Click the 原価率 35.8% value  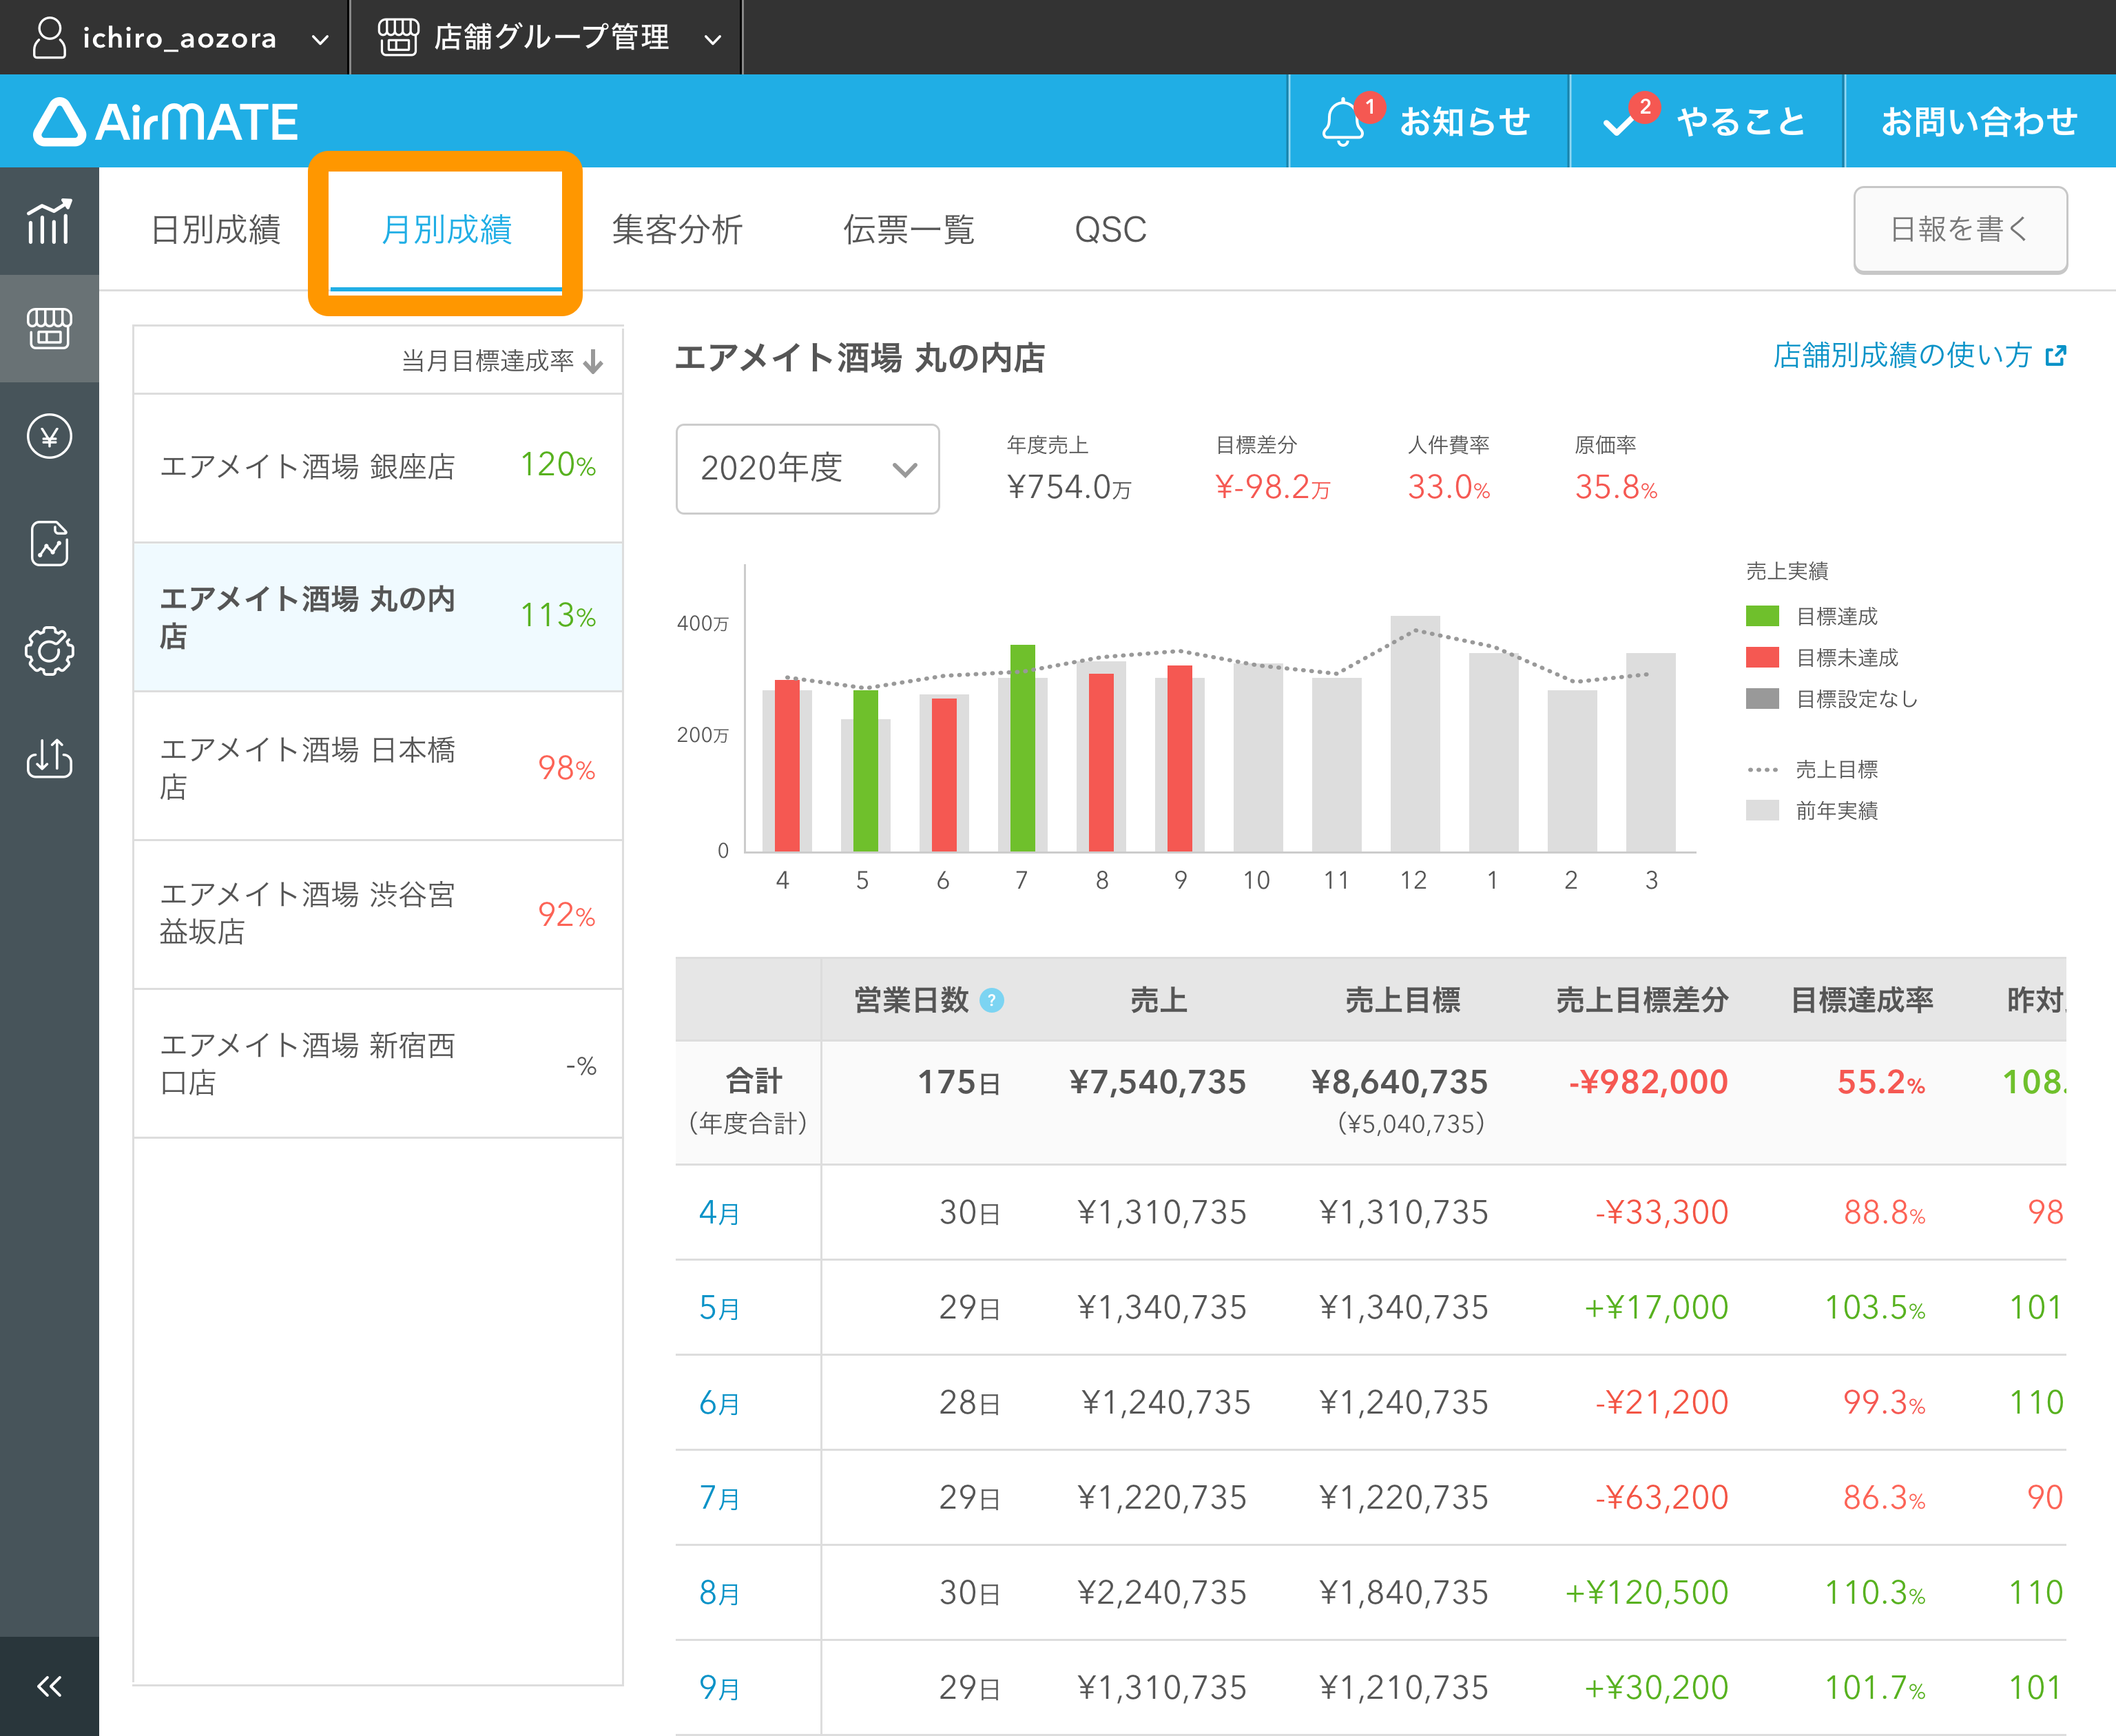(1615, 487)
